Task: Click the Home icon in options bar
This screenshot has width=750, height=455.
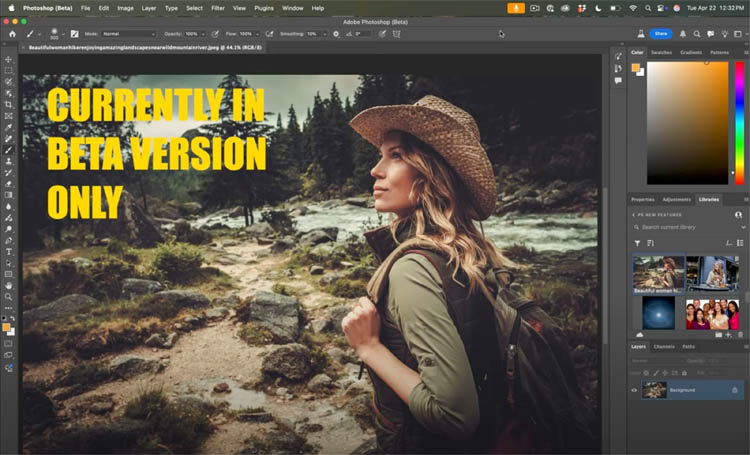Action: pyautogui.click(x=12, y=33)
